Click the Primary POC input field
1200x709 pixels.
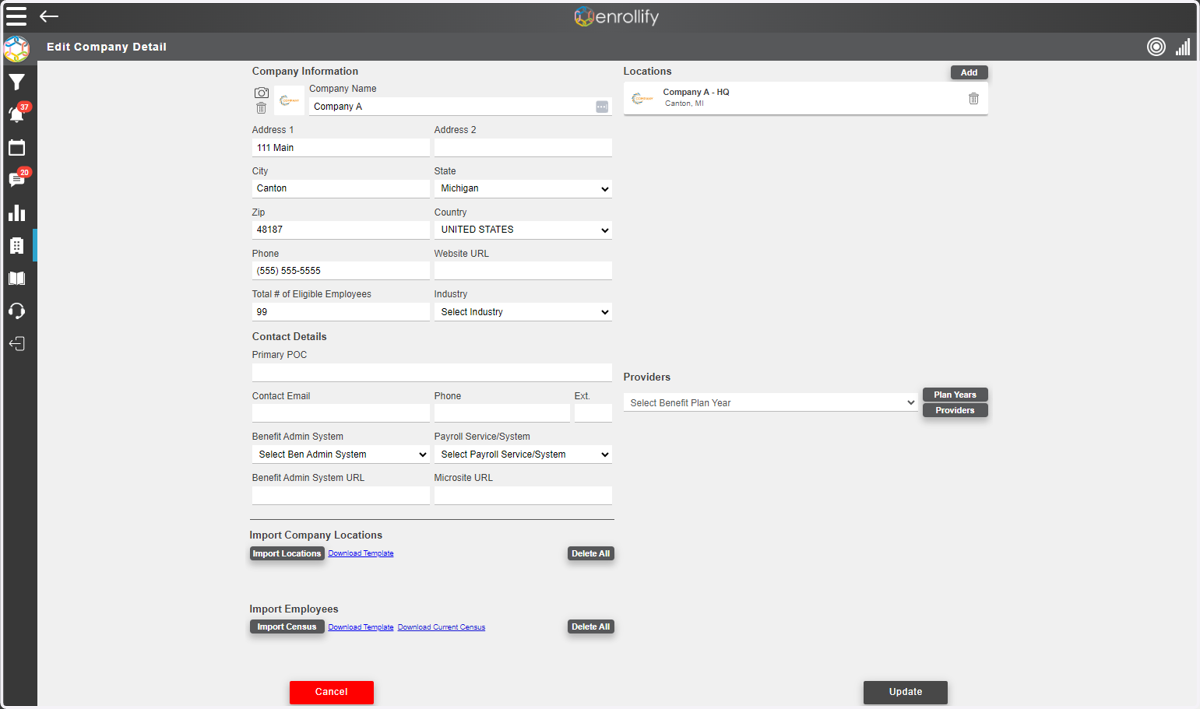coord(432,372)
